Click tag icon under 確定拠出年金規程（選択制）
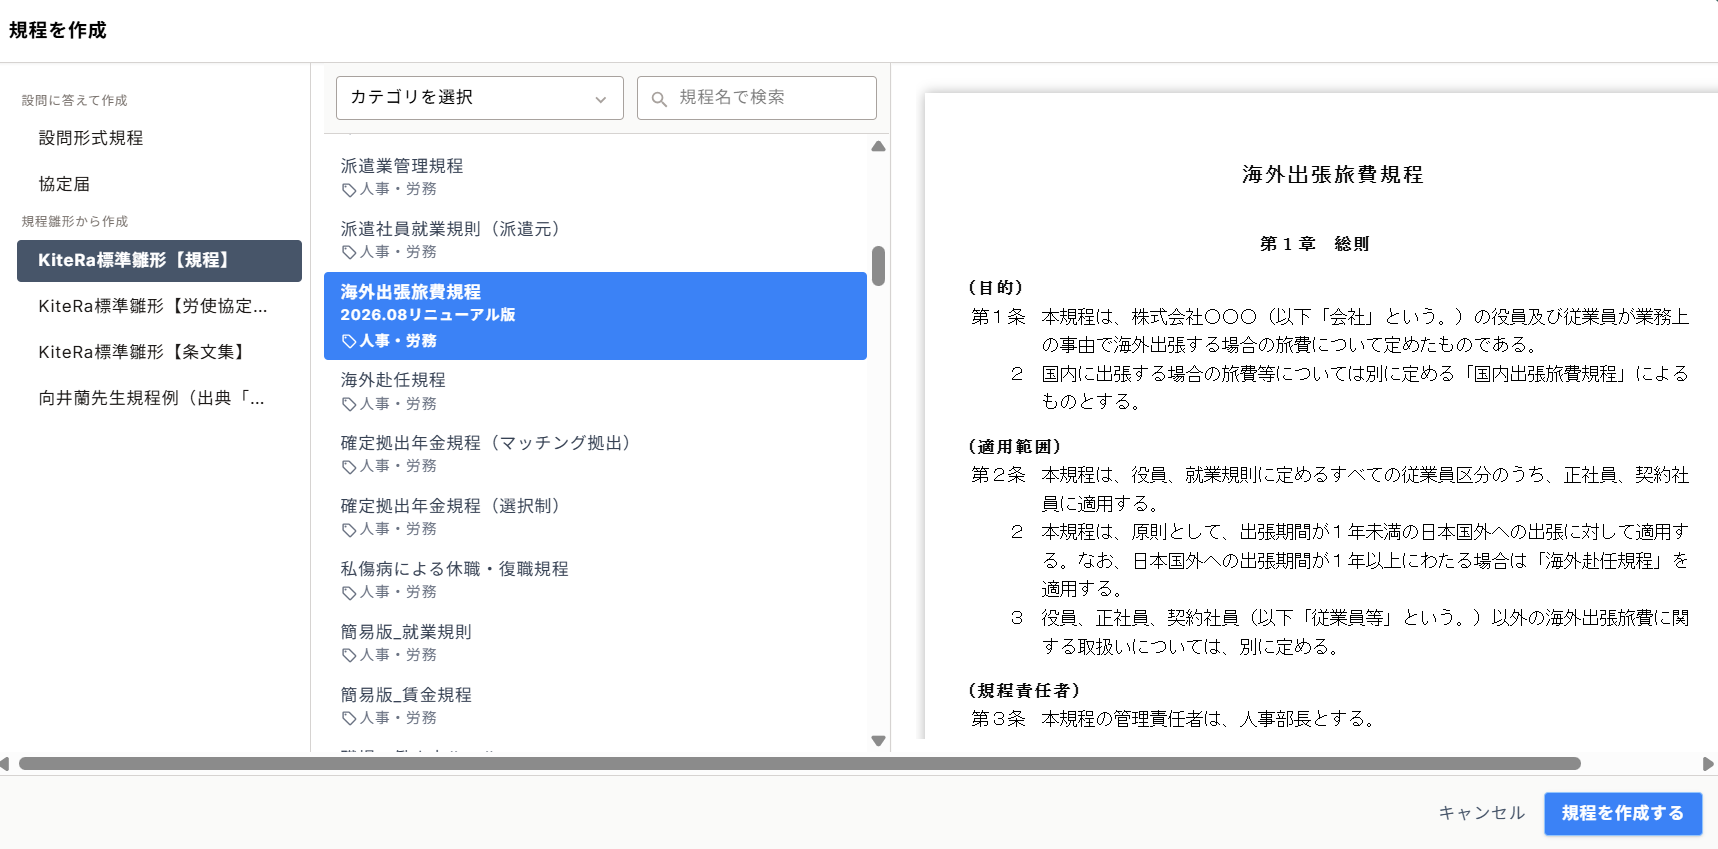The image size is (1718, 849). [349, 530]
